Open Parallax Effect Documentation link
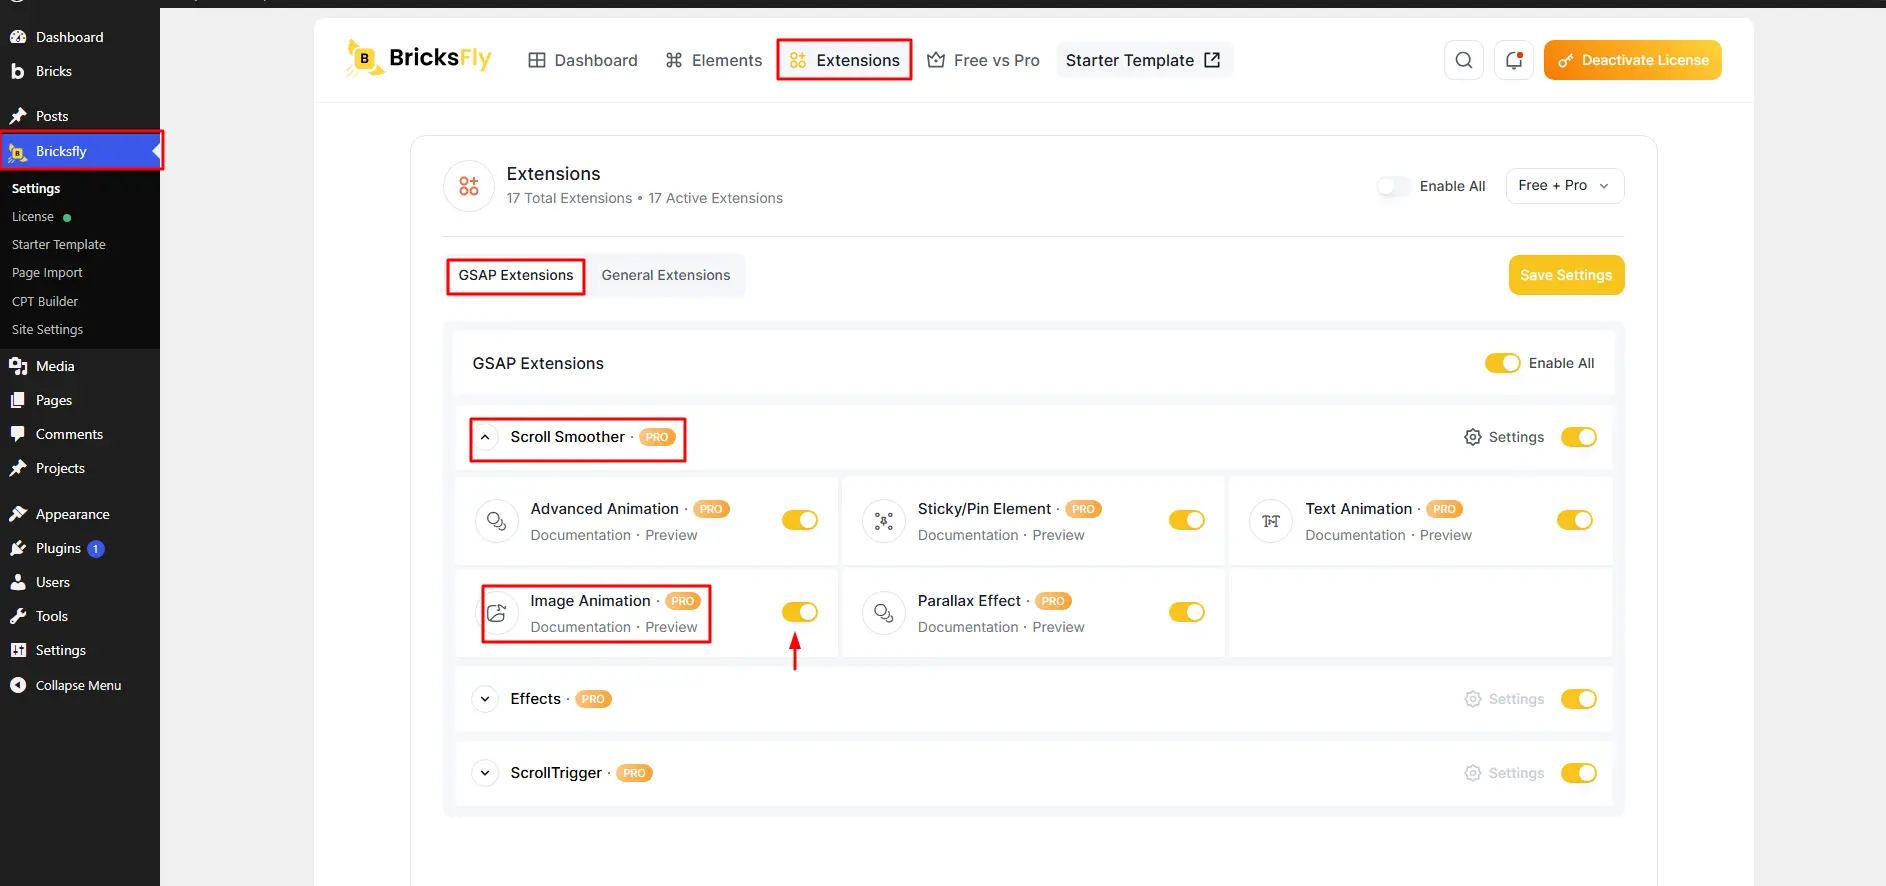1886x886 pixels. point(968,627)
